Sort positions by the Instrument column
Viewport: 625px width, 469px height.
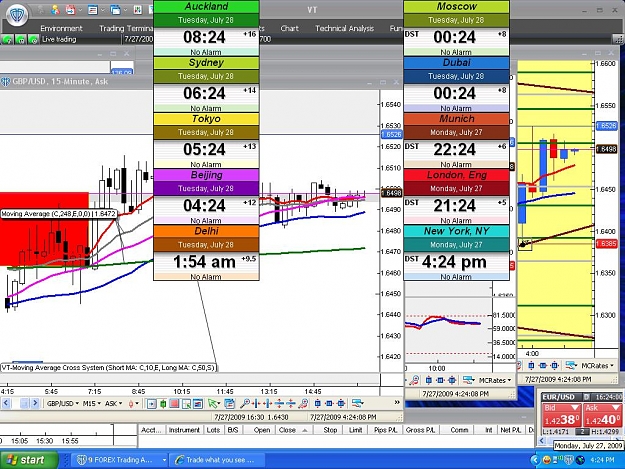pos(184,430)
